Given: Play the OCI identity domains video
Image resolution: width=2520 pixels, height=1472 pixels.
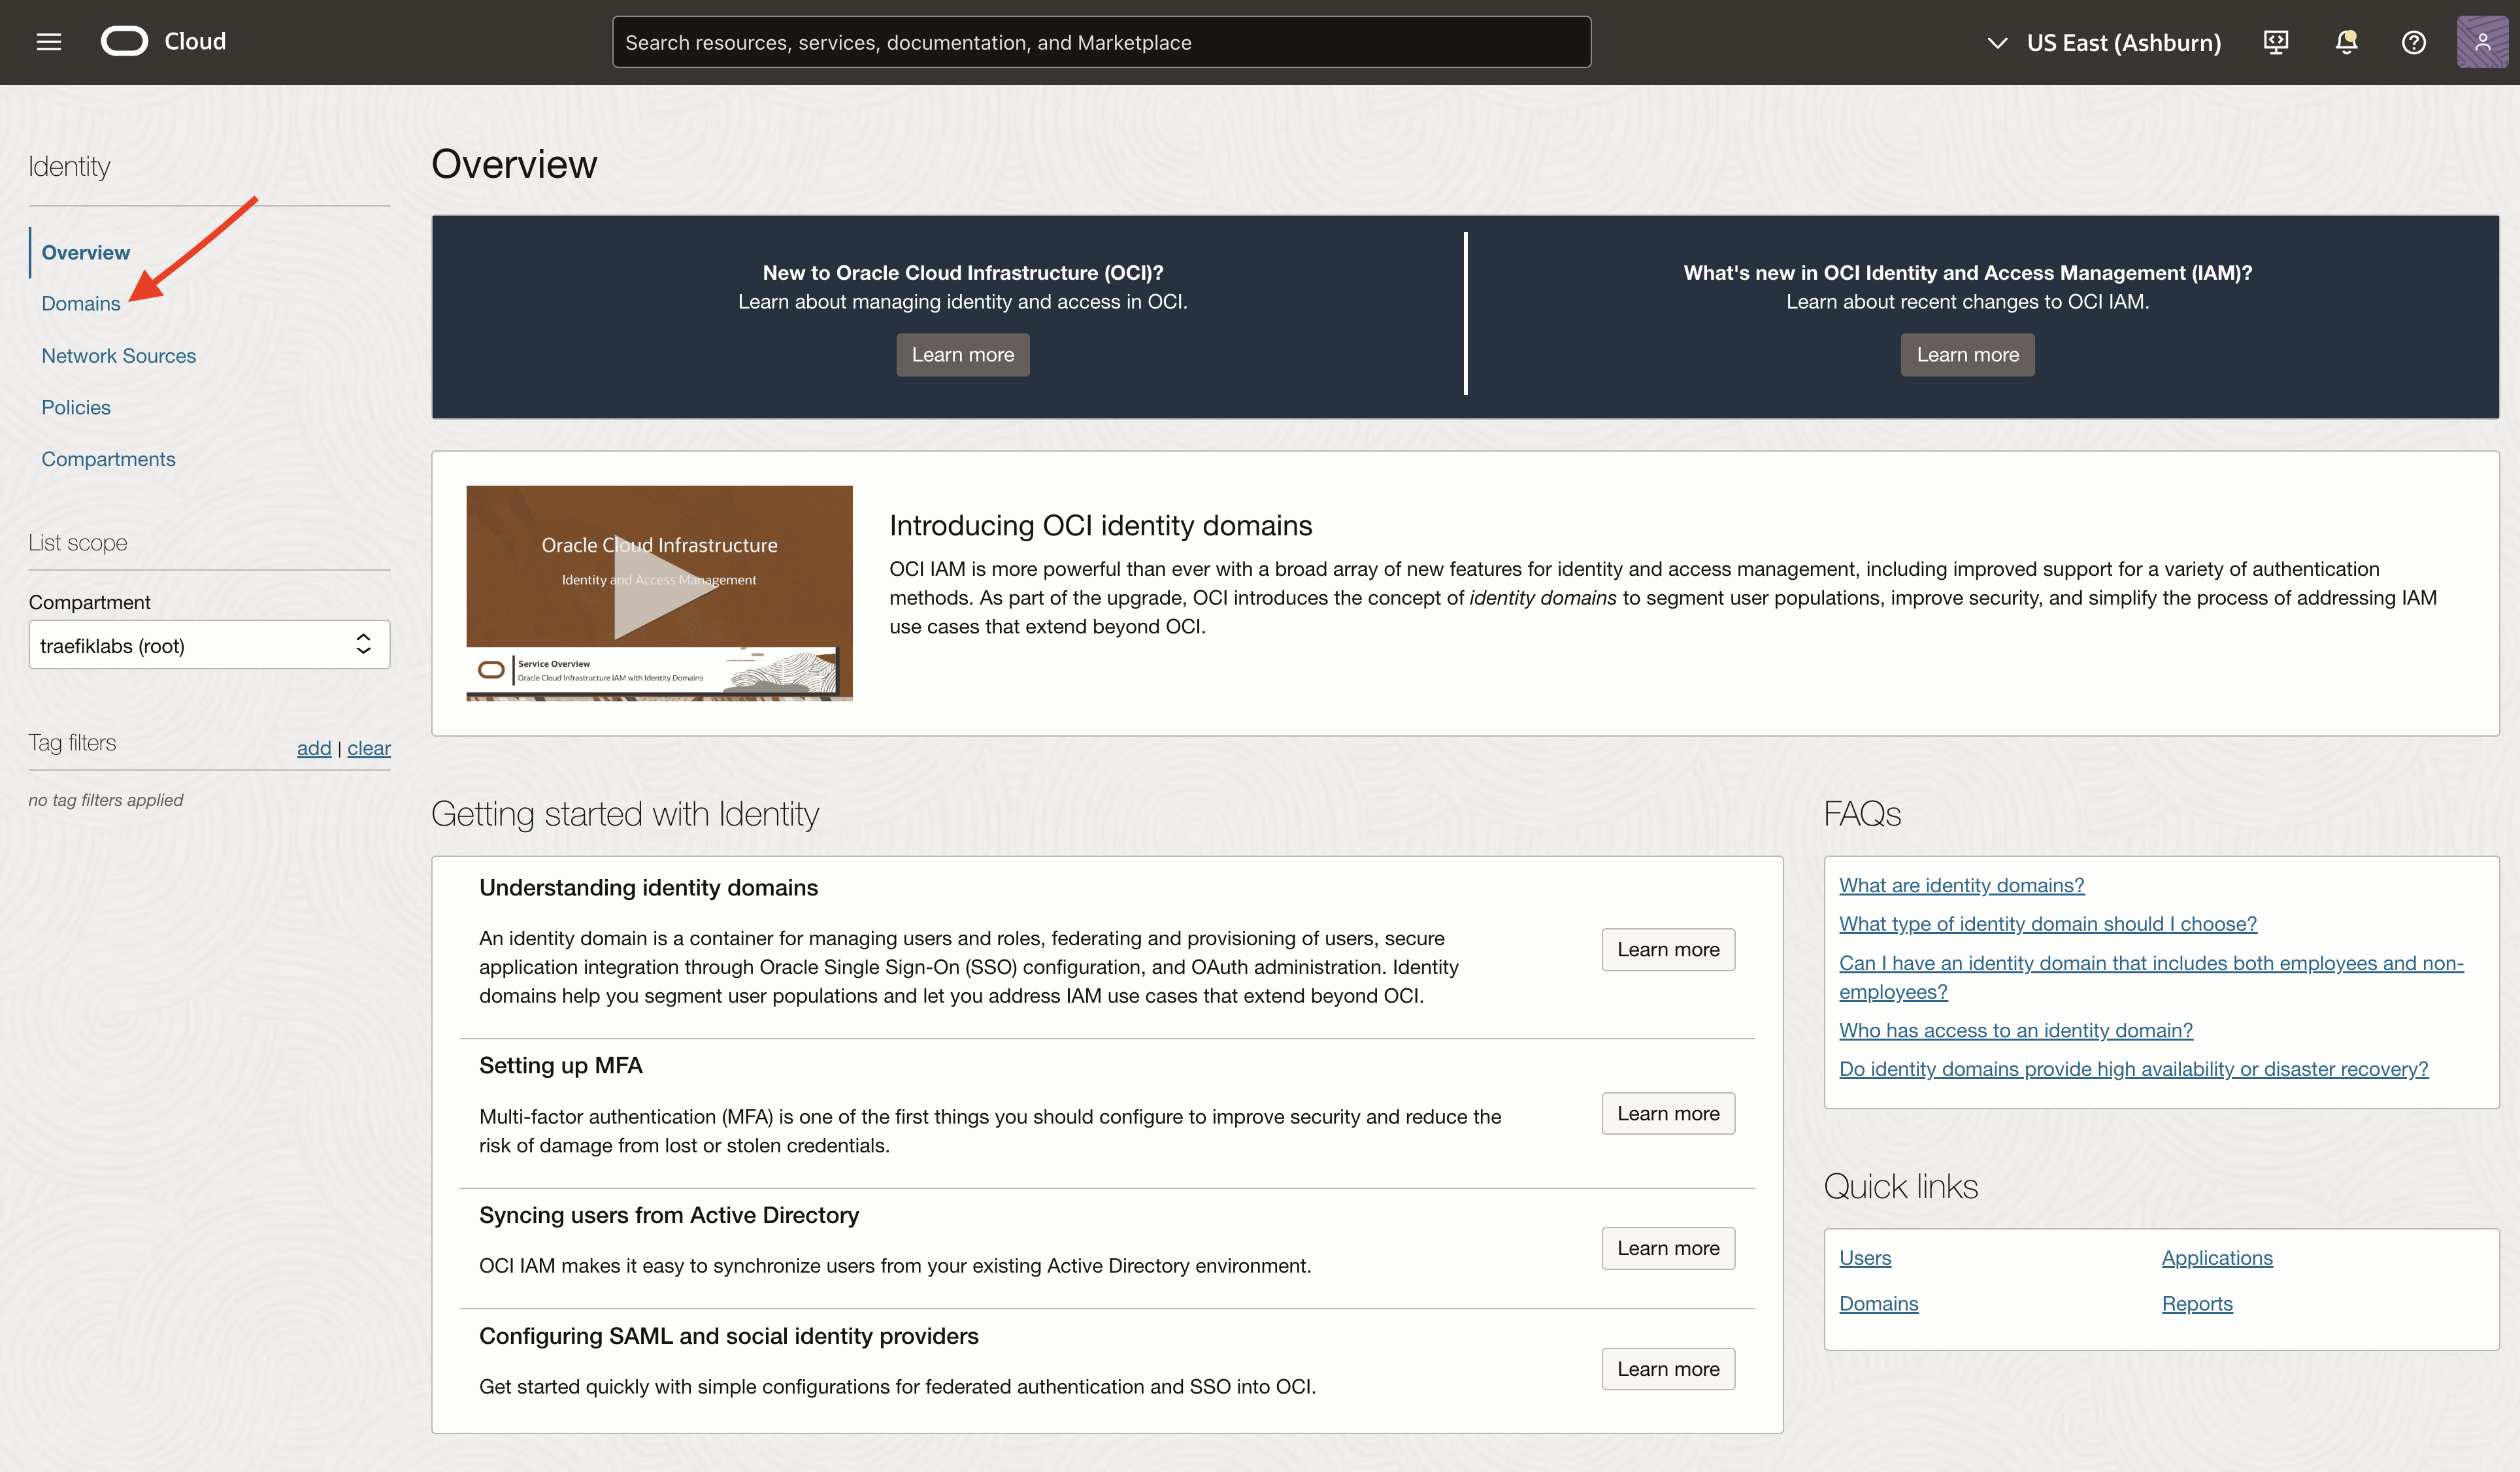Looking at the screenshot, I should (x=660, y=586).
